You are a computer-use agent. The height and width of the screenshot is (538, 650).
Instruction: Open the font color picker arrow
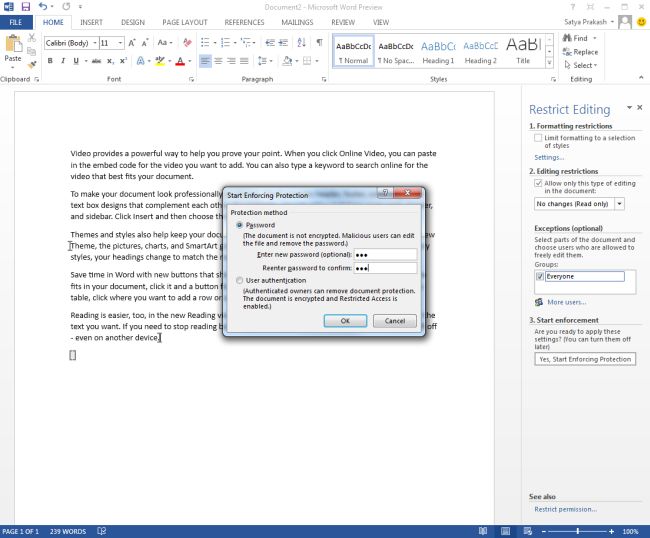click(x=190, y=61)
